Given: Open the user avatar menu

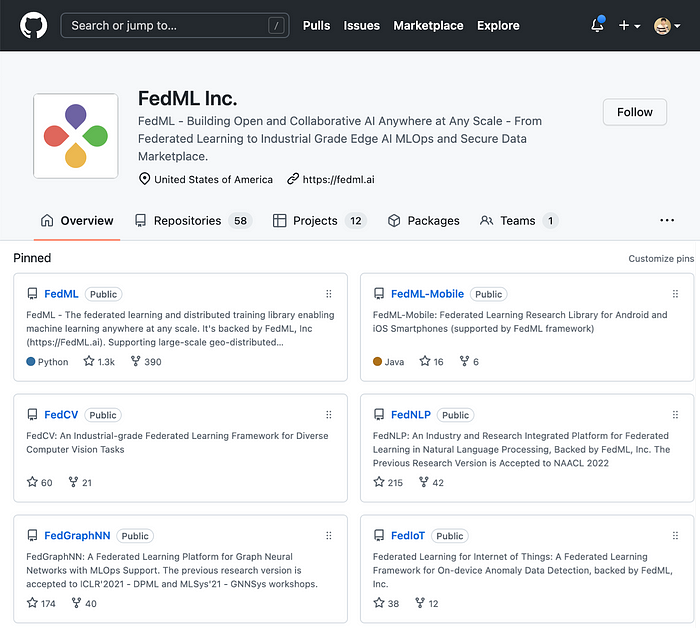Looking at the screenshot, I should tap(667, 25).
